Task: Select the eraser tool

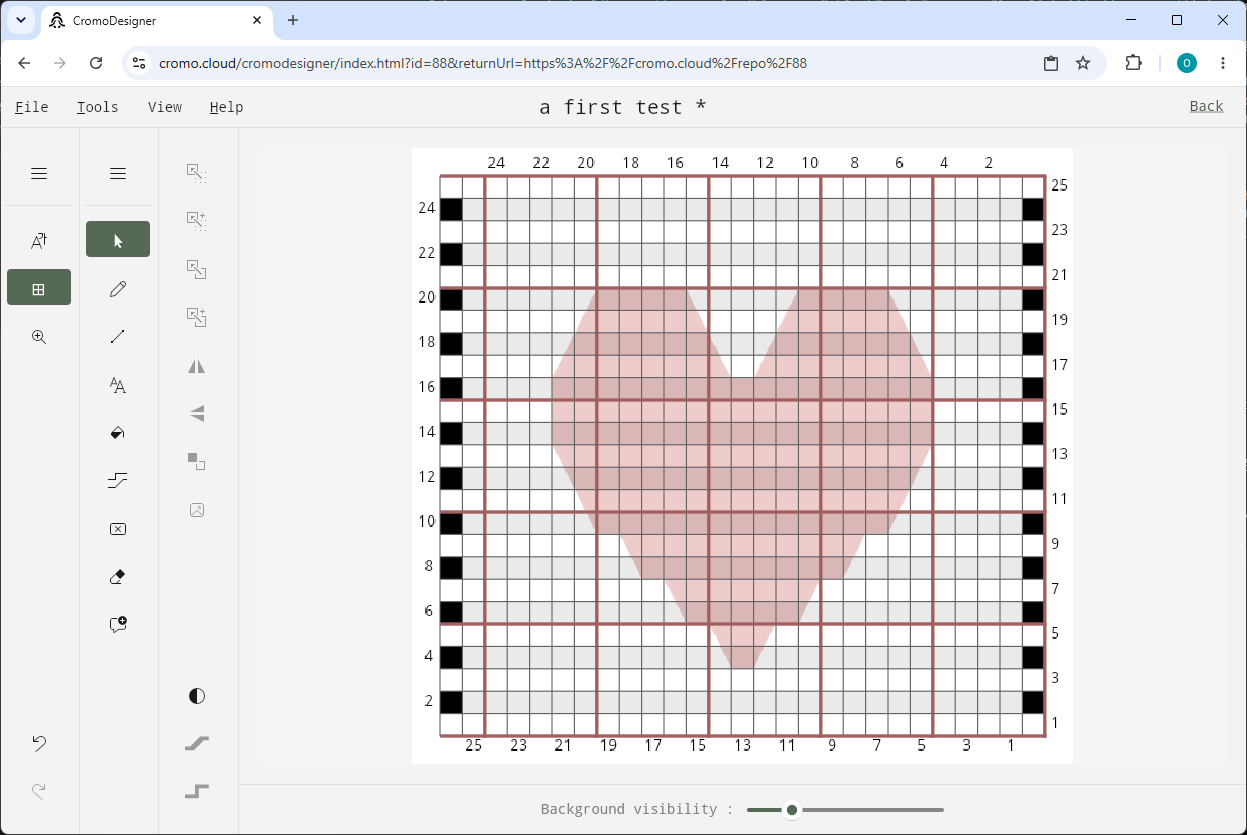Action: pyautogui.click(x=118, y=577)
